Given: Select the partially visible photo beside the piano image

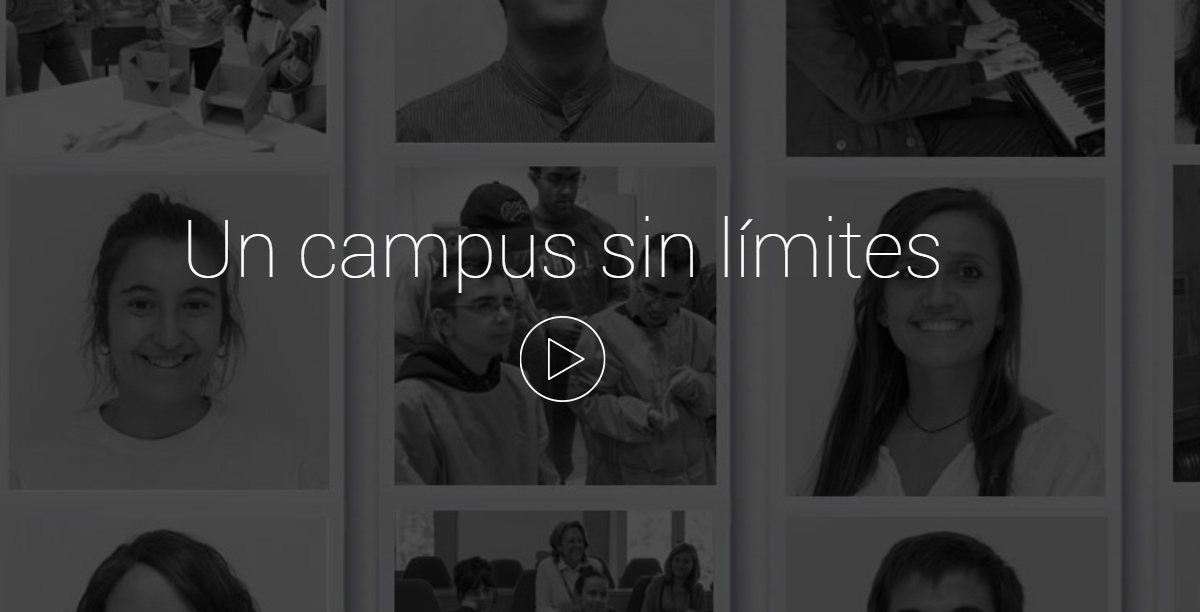Looking at the screenshot, I should pos(1187,71).
